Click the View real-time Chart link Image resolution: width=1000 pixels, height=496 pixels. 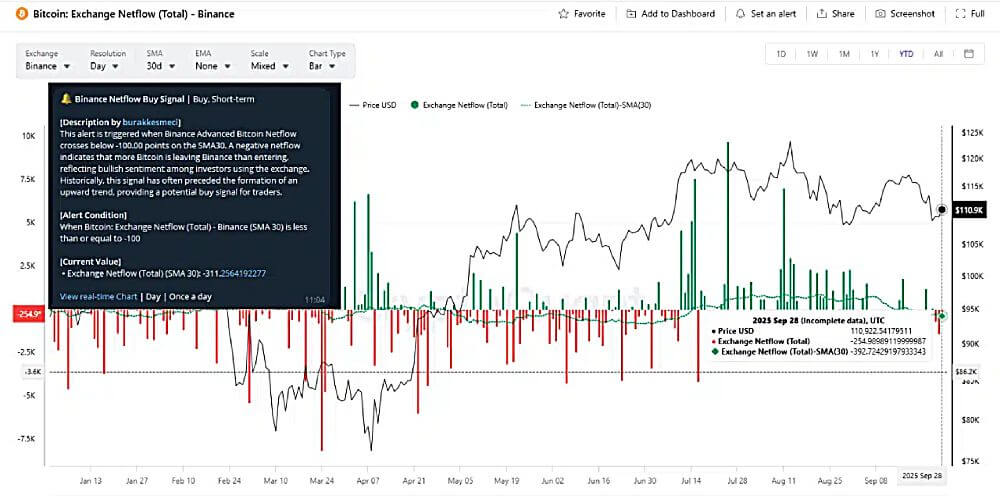click(x=100, y=297)
